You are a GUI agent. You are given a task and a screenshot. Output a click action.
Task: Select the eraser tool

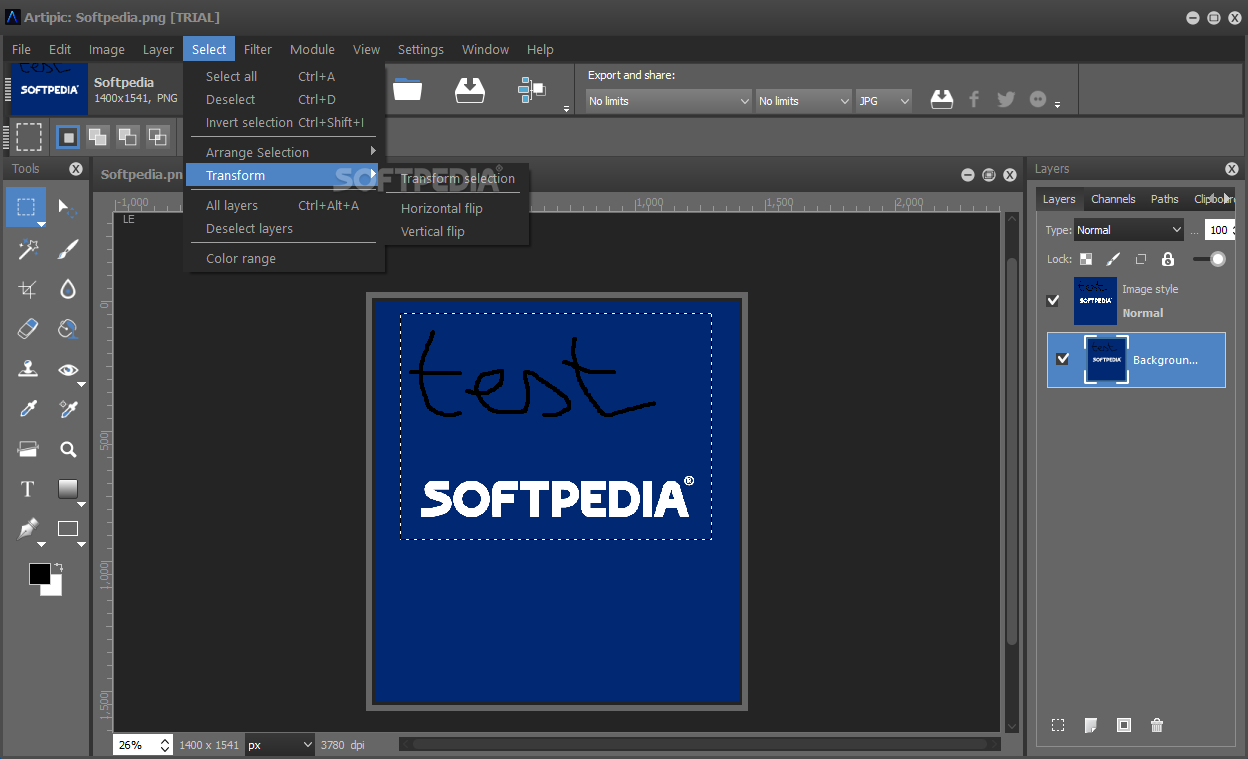click(x=27, y=329)
